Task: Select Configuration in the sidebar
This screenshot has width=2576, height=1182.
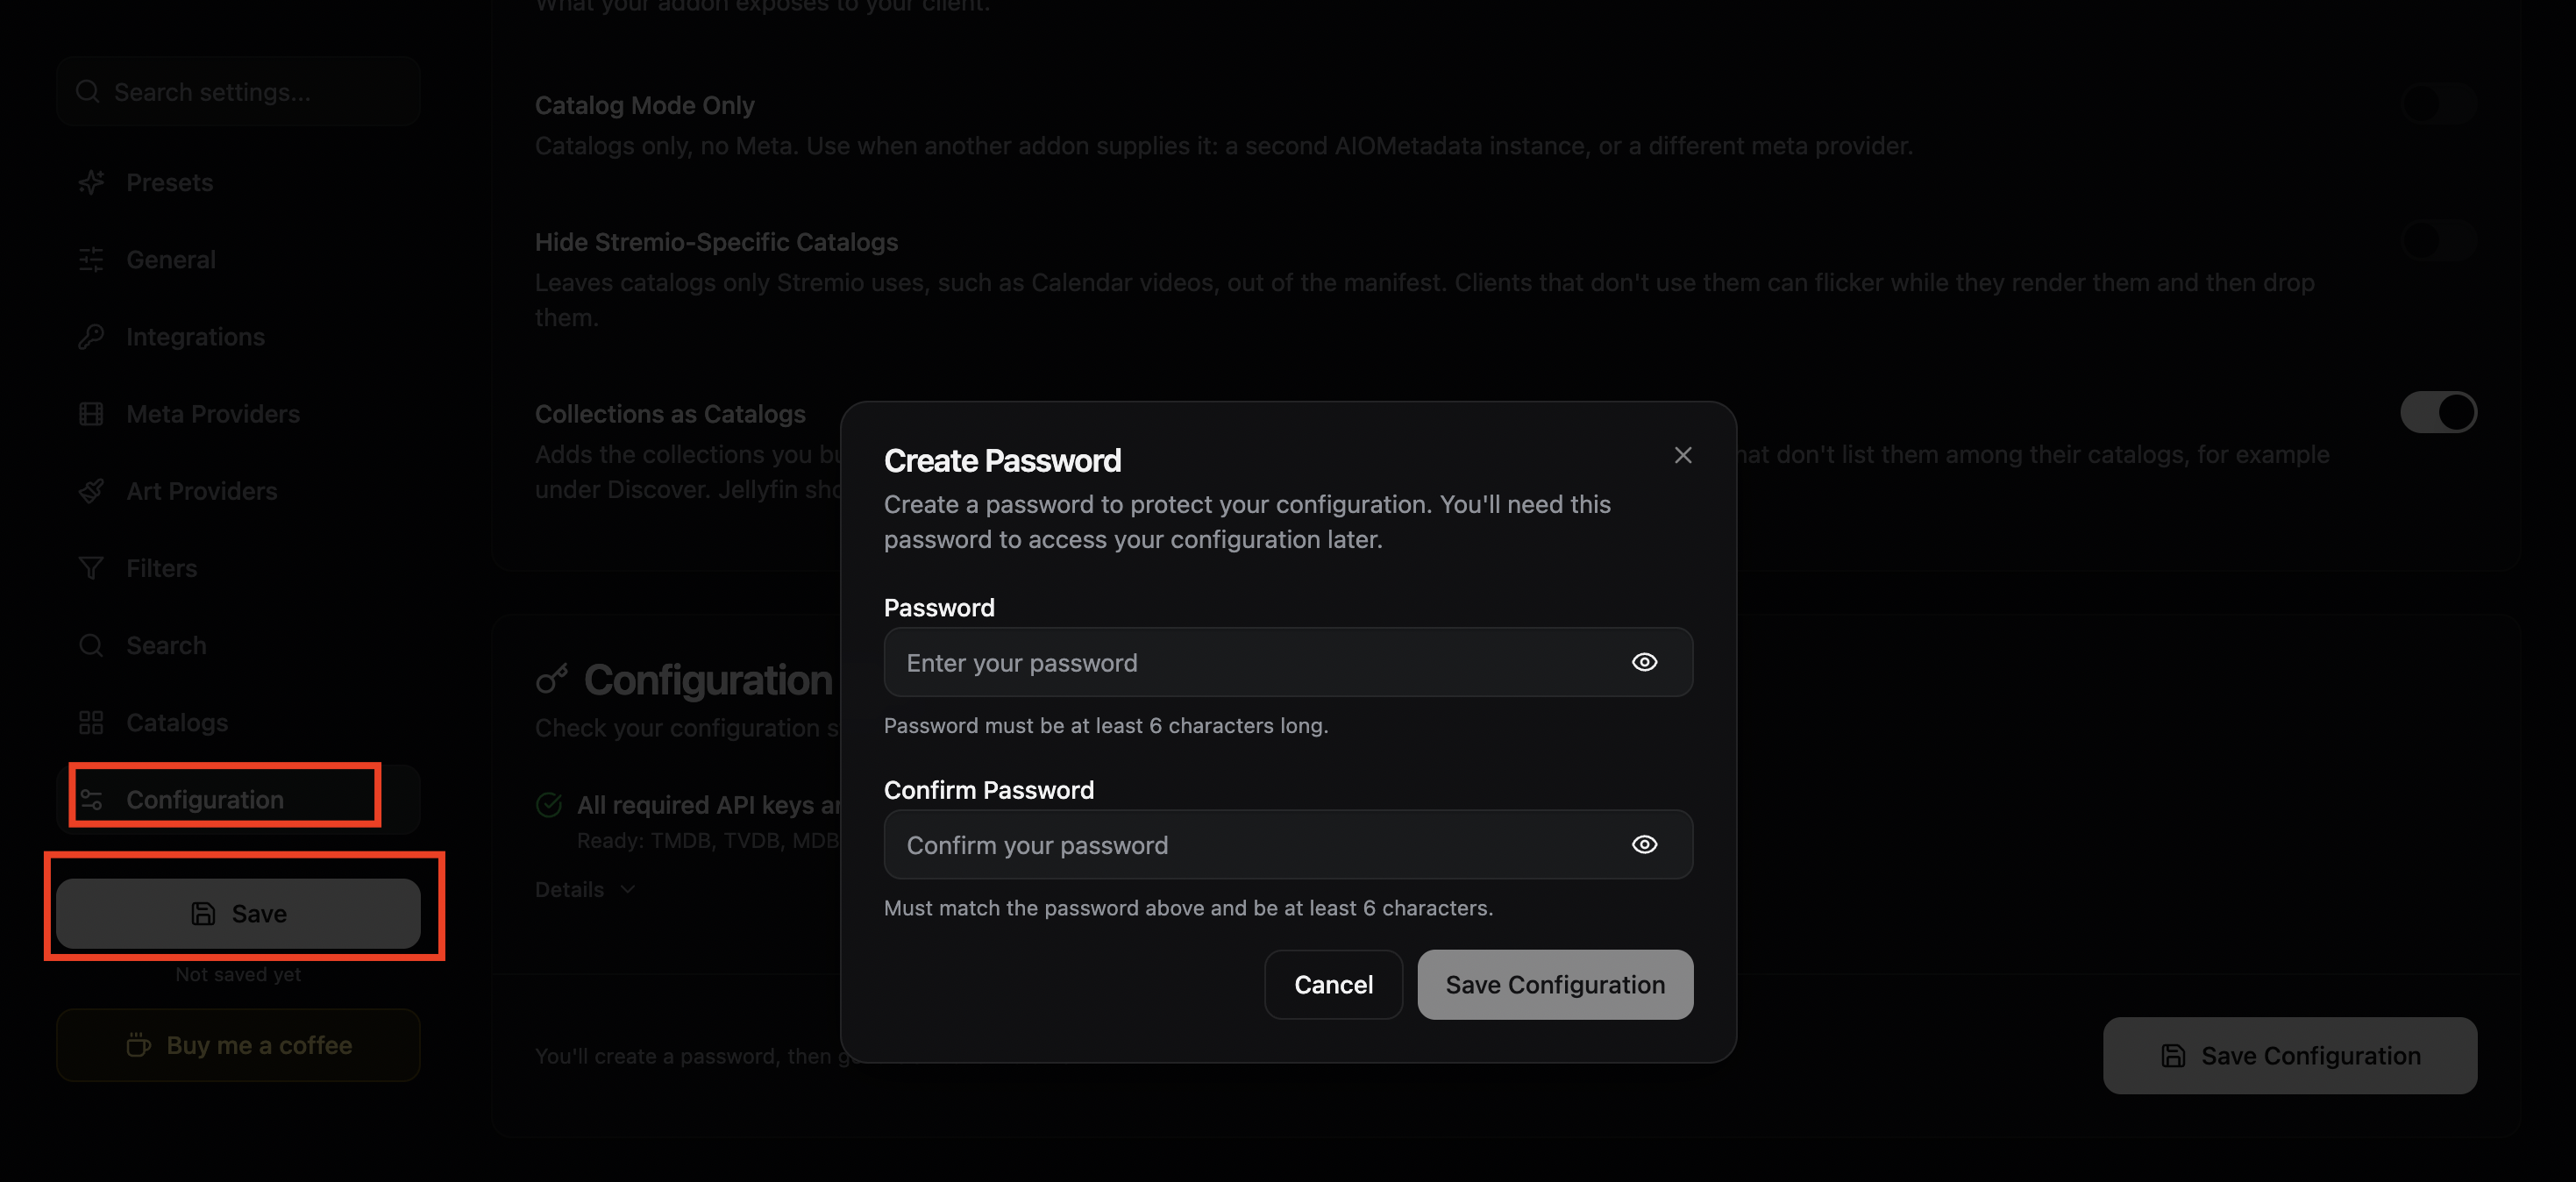Action: [238, 799]
